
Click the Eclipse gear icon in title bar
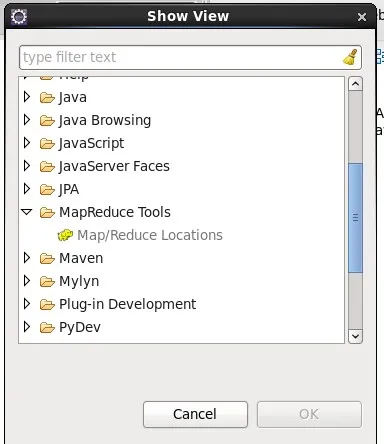point(19,17)
